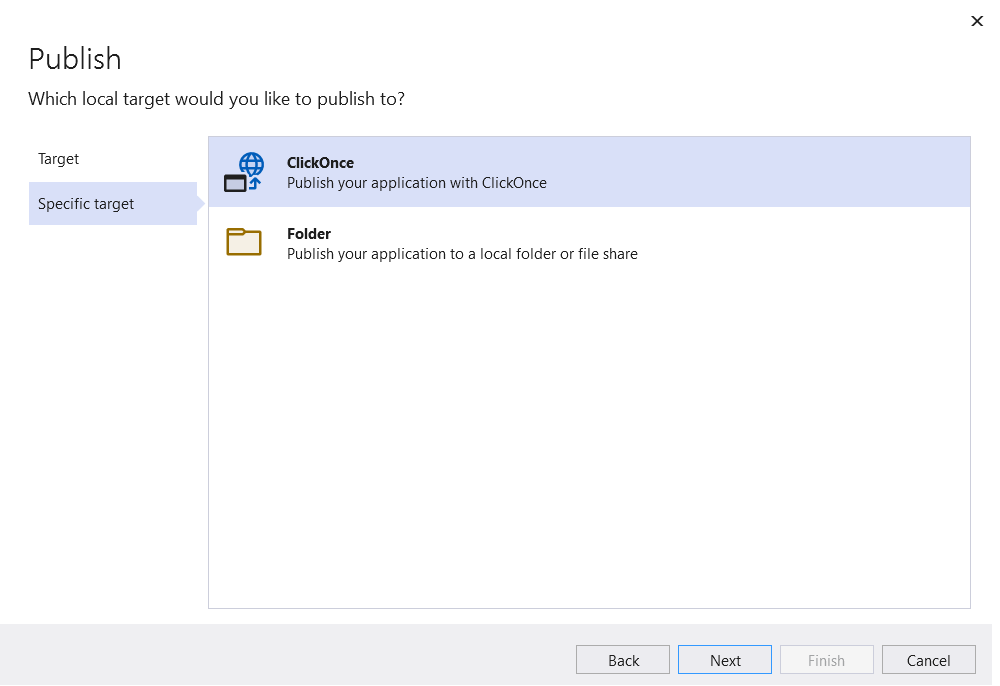This screenshot has width=1000, height=686.
Task: Open the Target step in the sidebar
Action: (58, 158)
